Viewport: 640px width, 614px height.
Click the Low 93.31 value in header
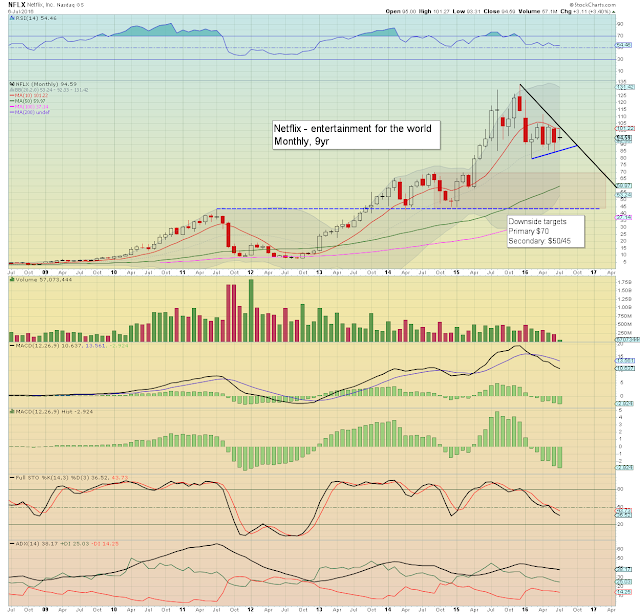[467, 11]
